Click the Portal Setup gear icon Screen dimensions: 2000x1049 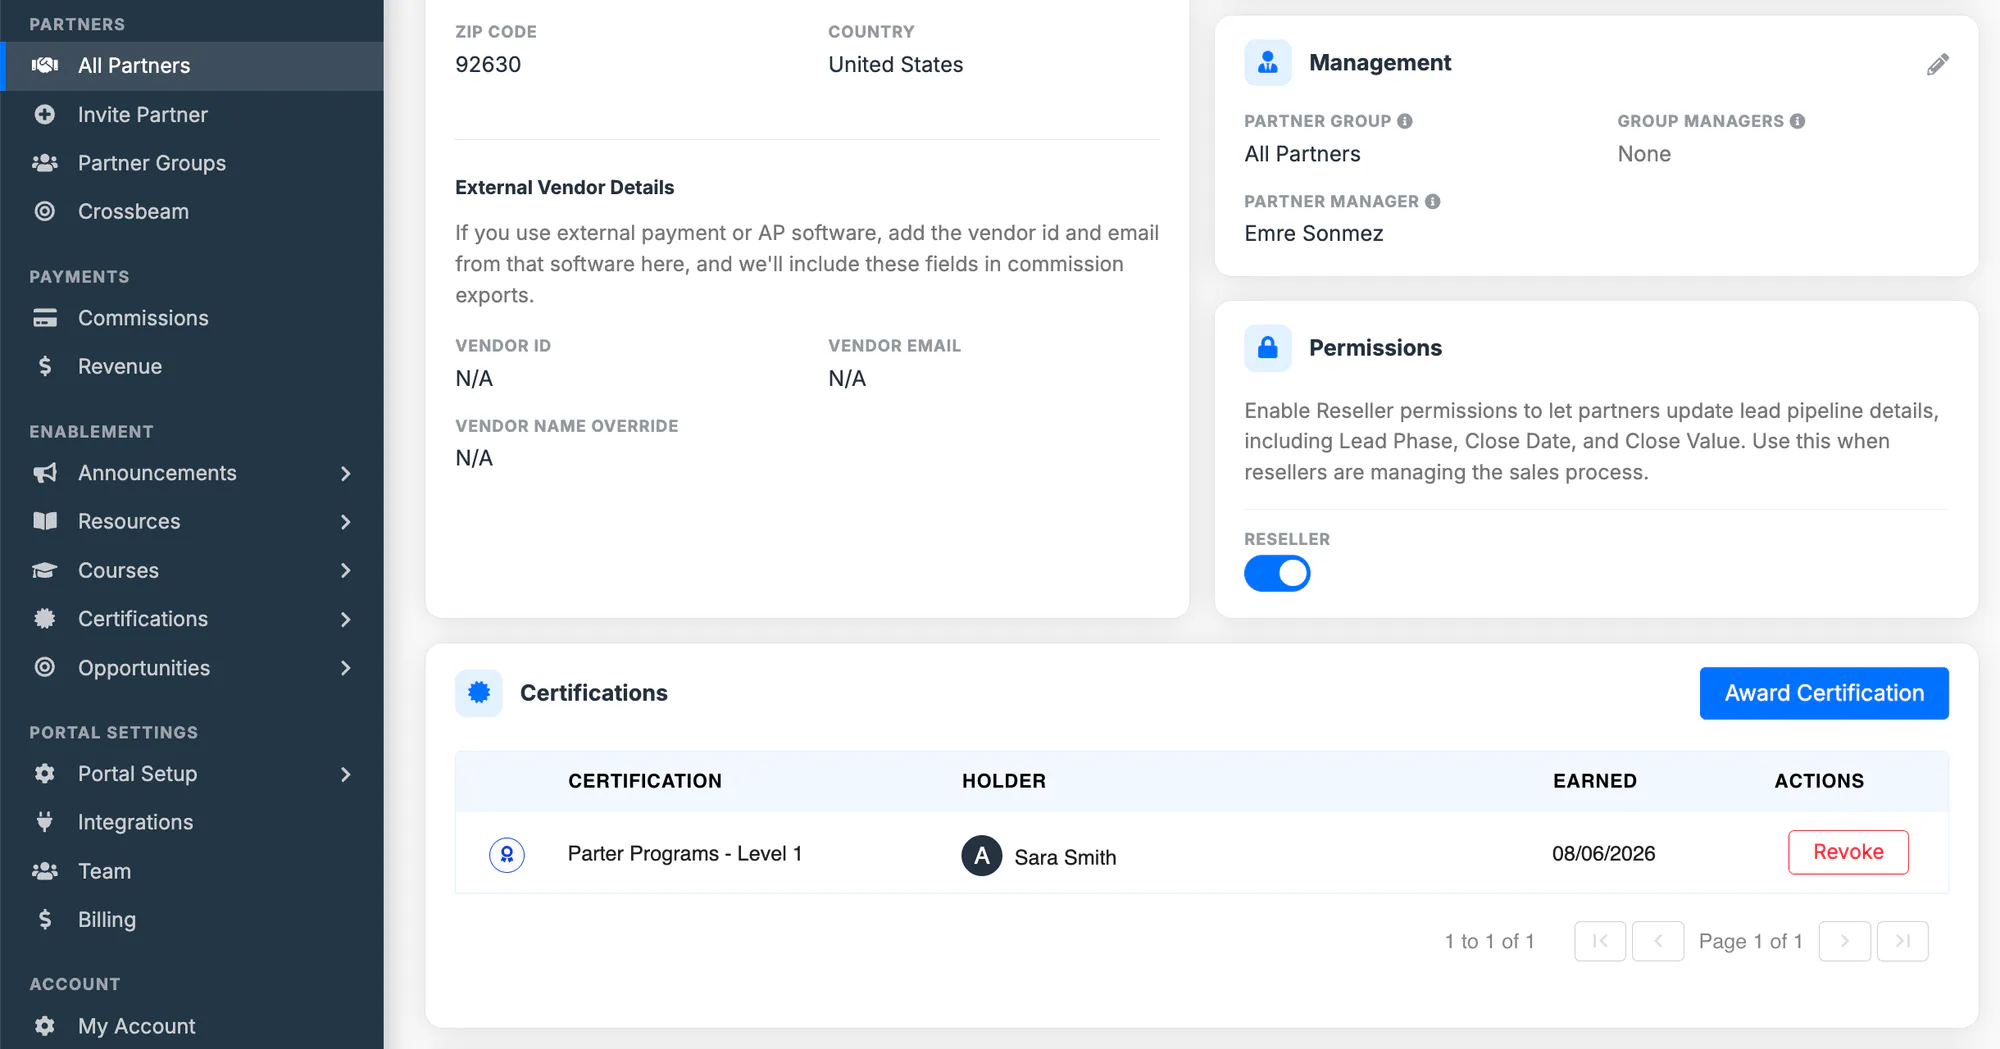pyautogui.click(x=45, y=773)
